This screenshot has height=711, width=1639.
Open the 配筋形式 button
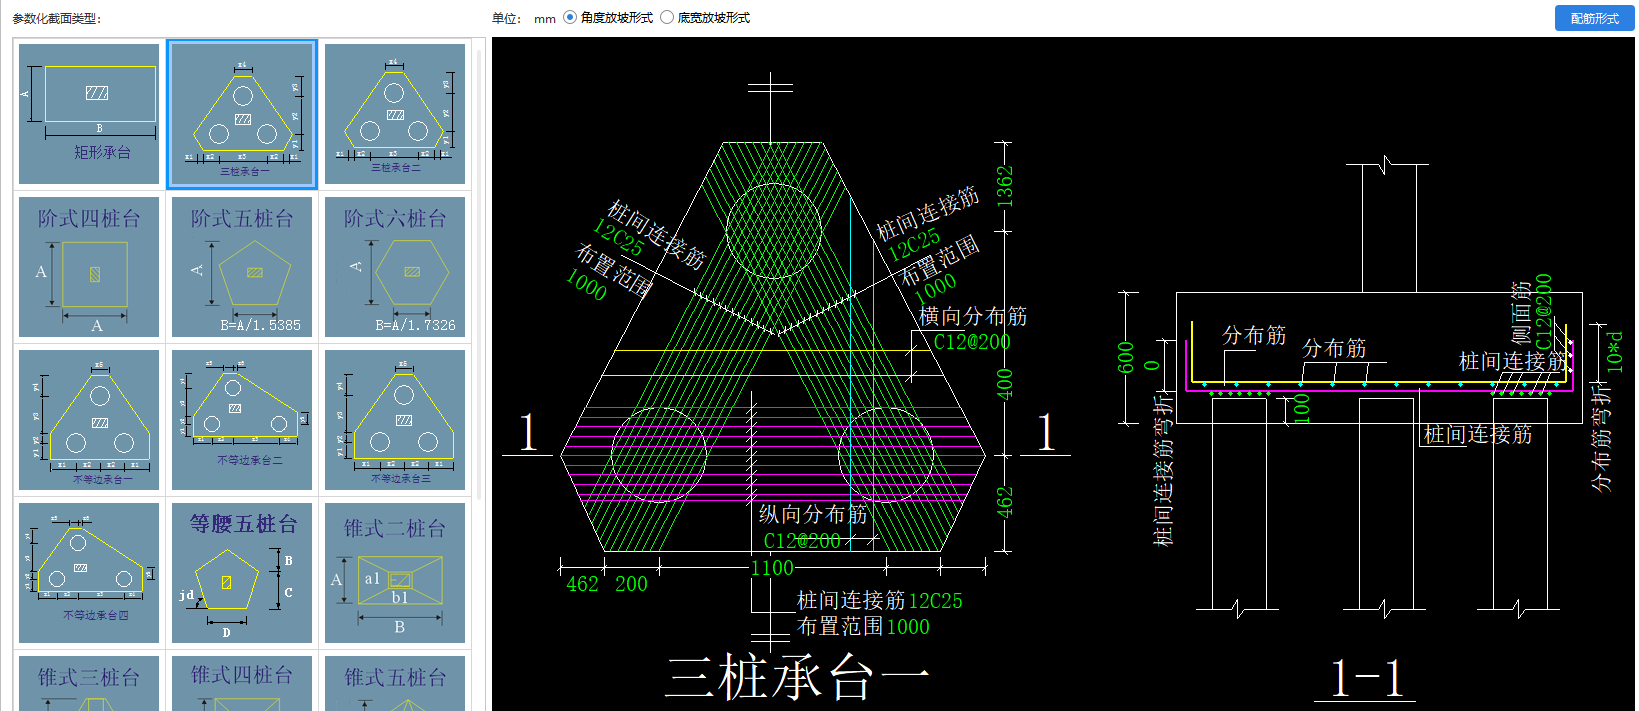(x=1594, y=18)
